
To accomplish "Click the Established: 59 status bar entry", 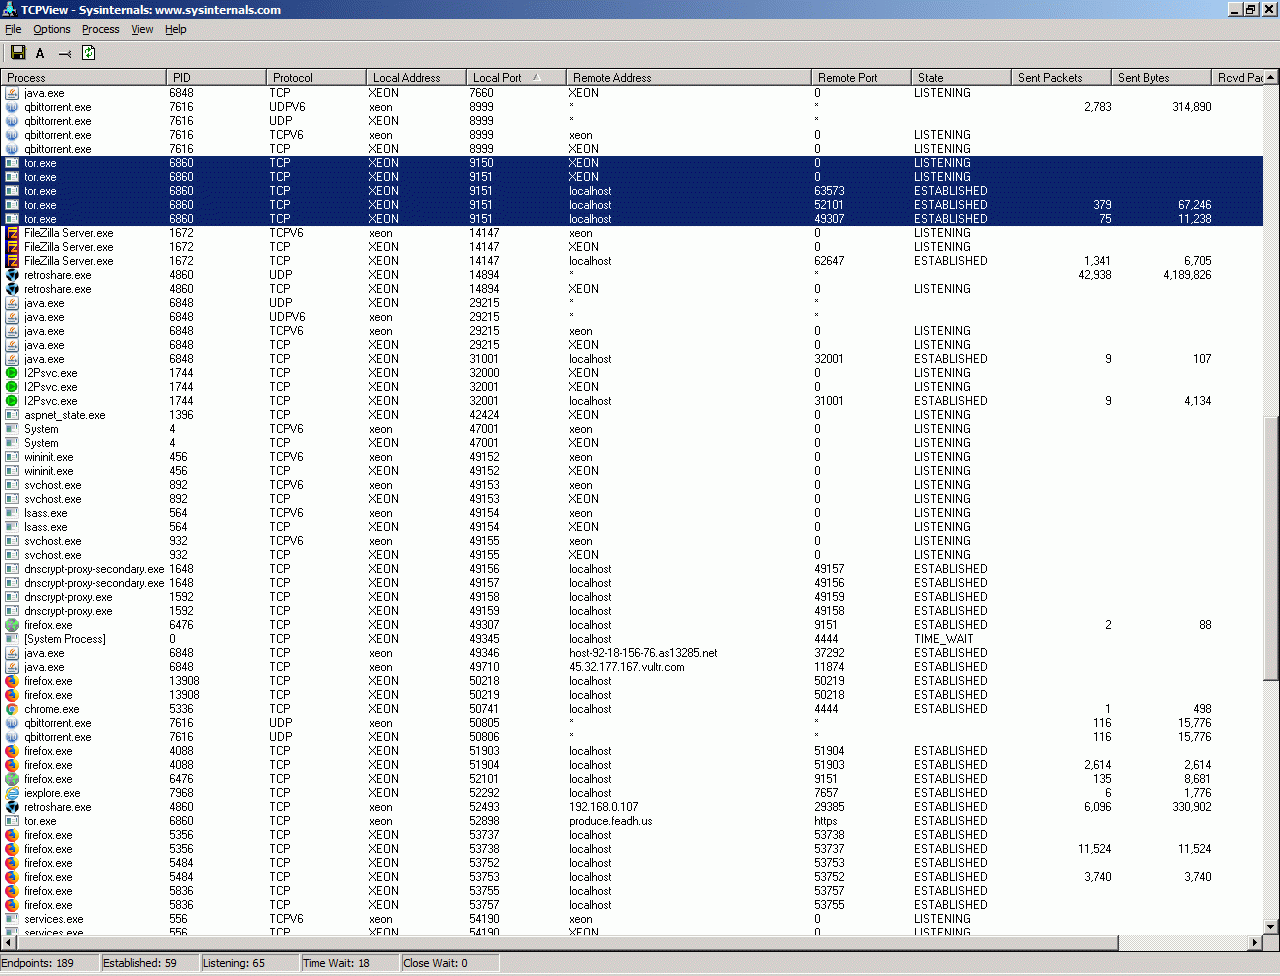I will click(x=151, y=963).
